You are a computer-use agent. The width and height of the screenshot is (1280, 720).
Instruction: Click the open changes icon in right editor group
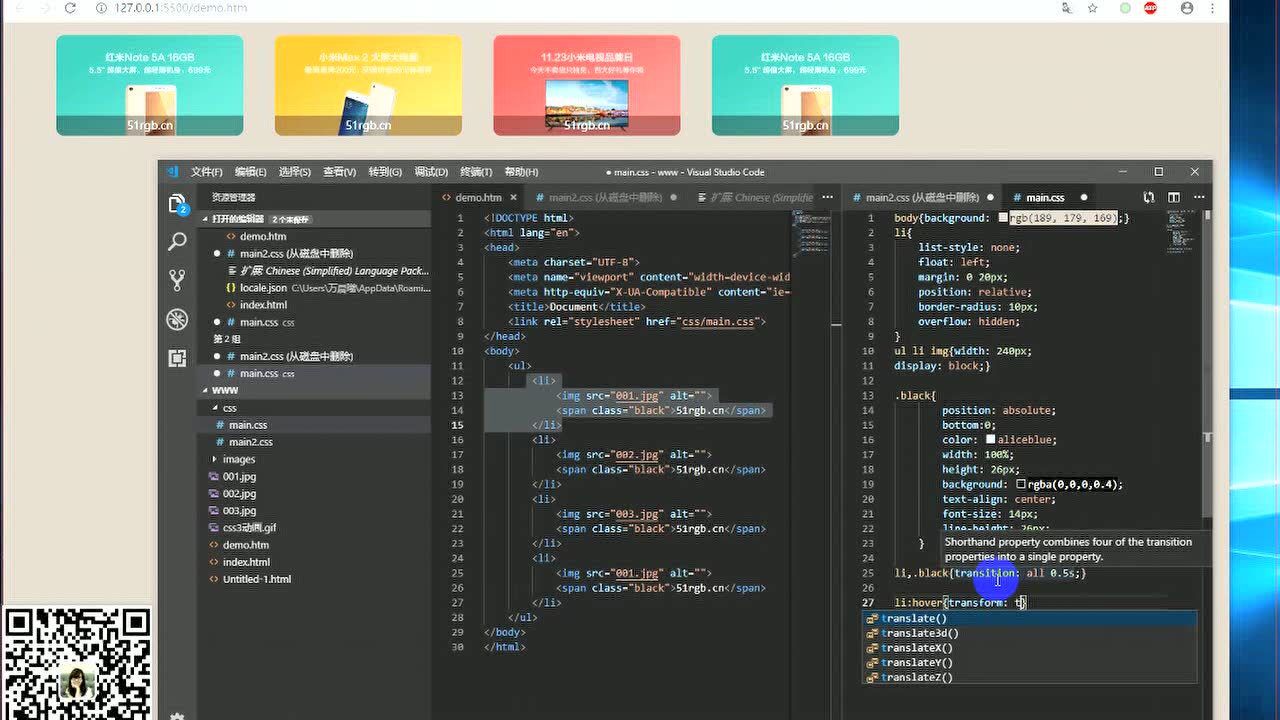pyautogui.click(x=1149, y=198)
